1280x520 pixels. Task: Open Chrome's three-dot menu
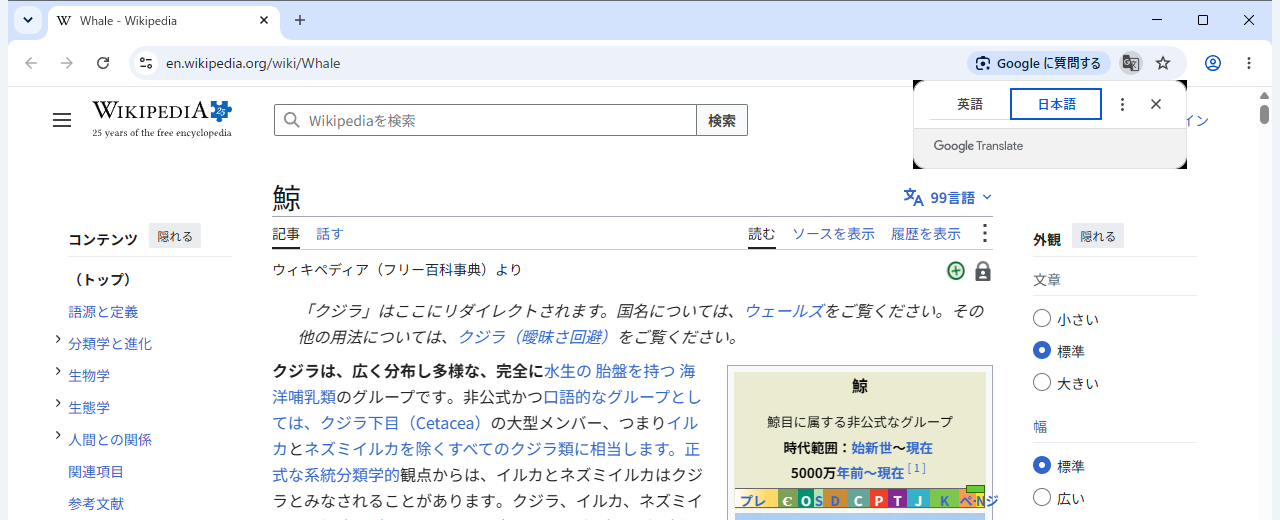[1249, 63]
